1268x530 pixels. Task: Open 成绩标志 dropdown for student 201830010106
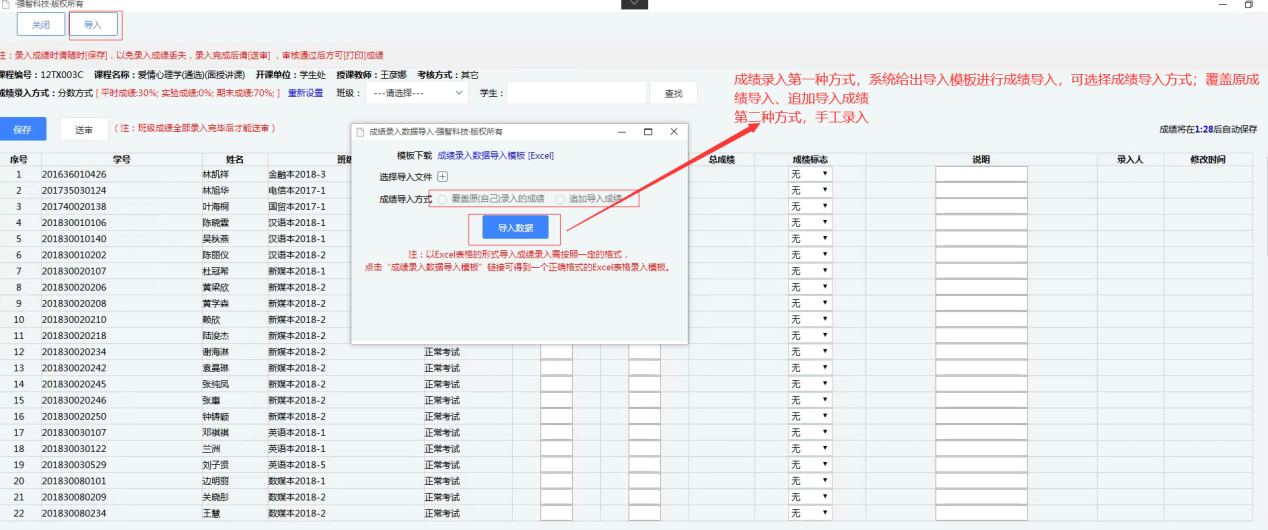pos(810,222)
